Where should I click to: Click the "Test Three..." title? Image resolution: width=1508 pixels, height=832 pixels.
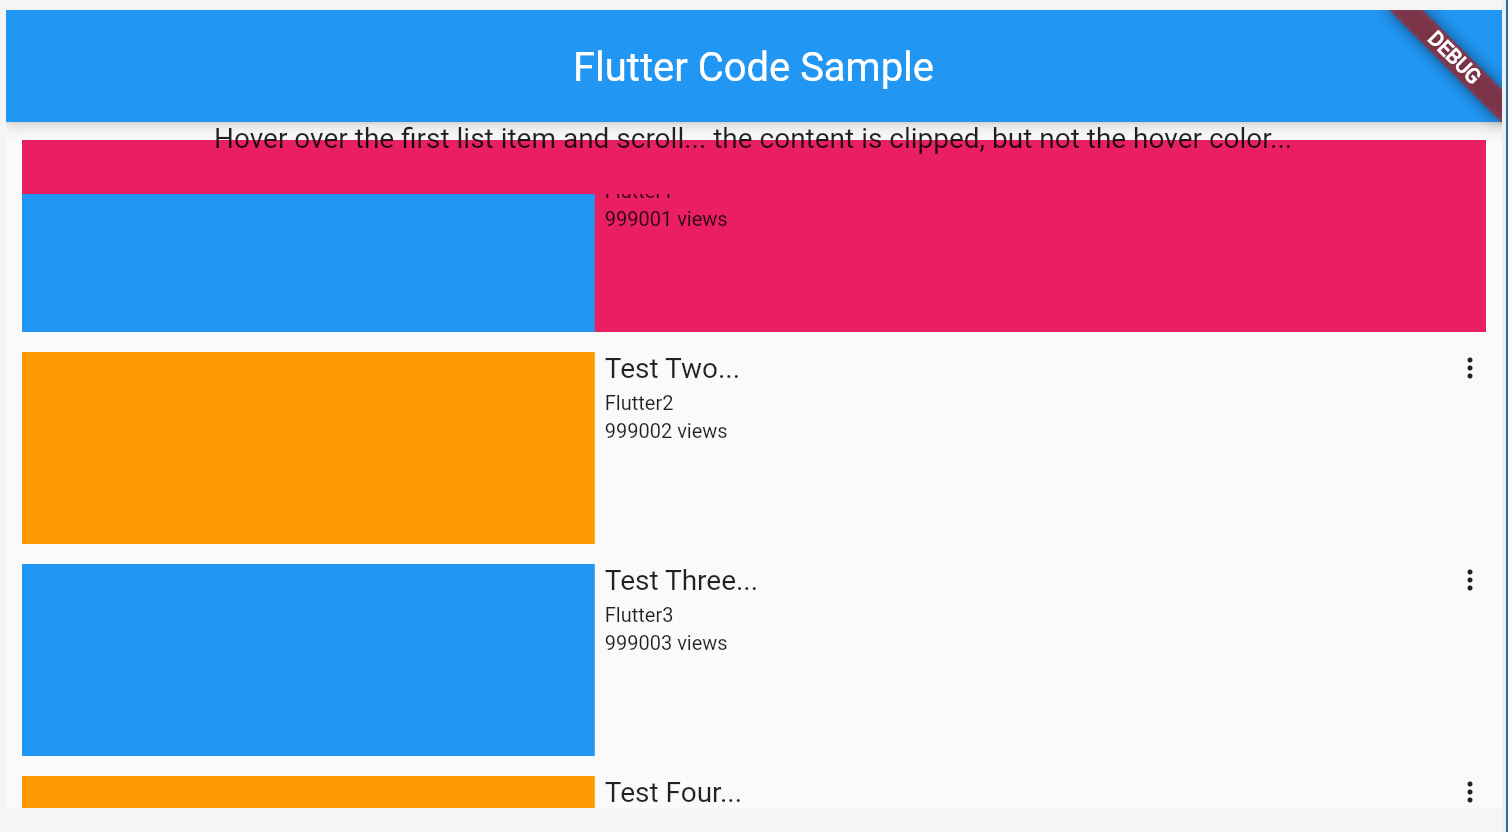pyautogui.click(x=681, y=581)
